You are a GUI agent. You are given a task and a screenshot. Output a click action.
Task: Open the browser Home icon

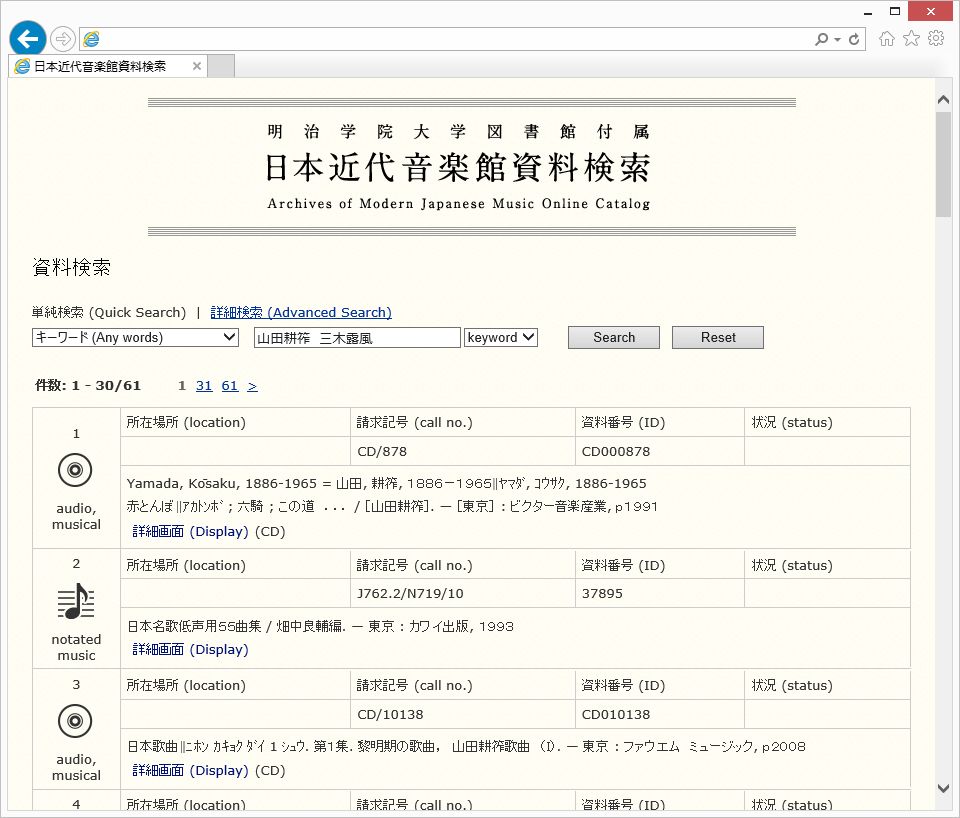pos(886,39)
